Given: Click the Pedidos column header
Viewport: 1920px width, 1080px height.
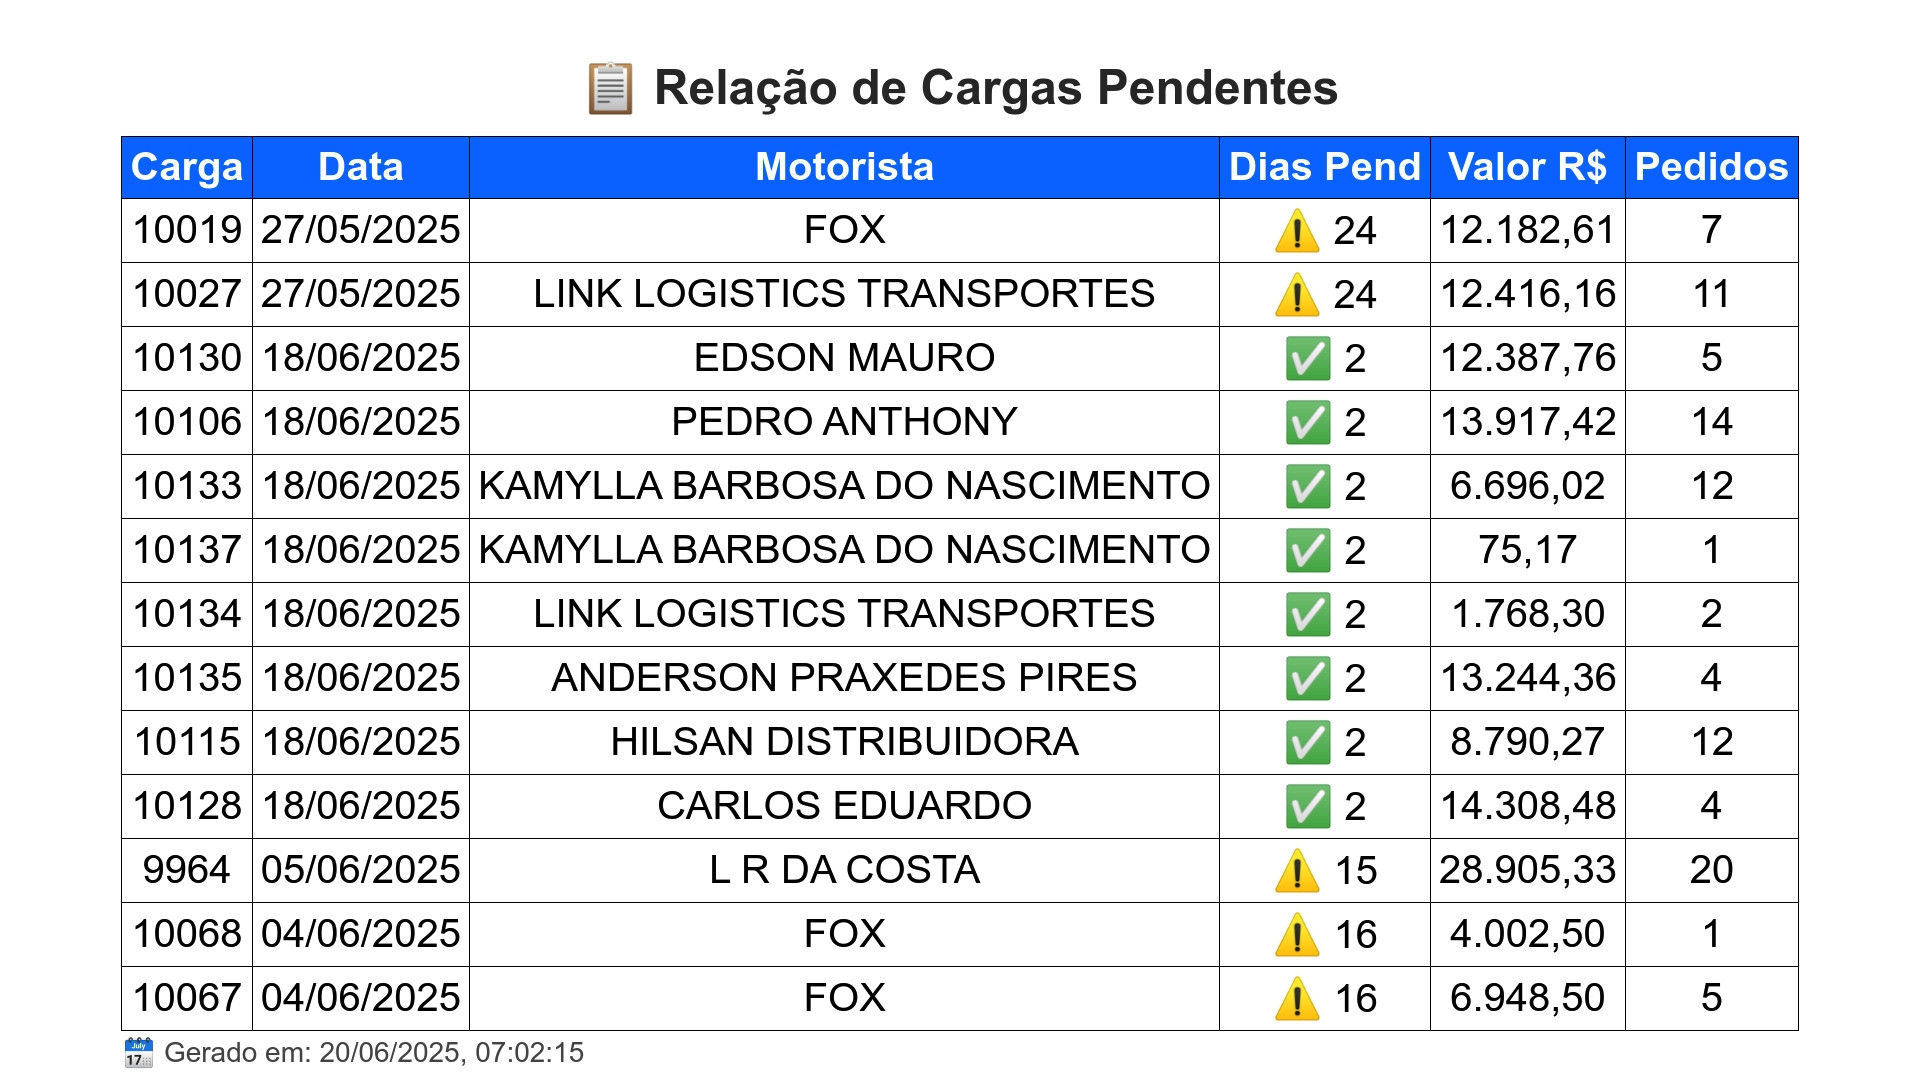Looking at the screenshot, I should point(1711,167).
